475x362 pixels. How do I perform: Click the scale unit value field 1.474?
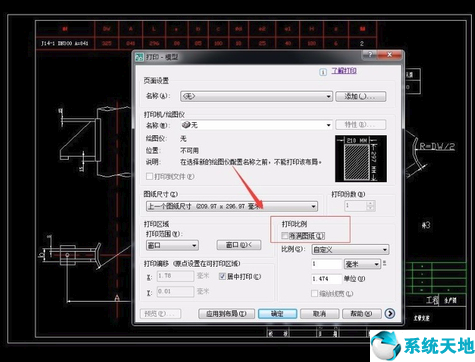[326, 279]
